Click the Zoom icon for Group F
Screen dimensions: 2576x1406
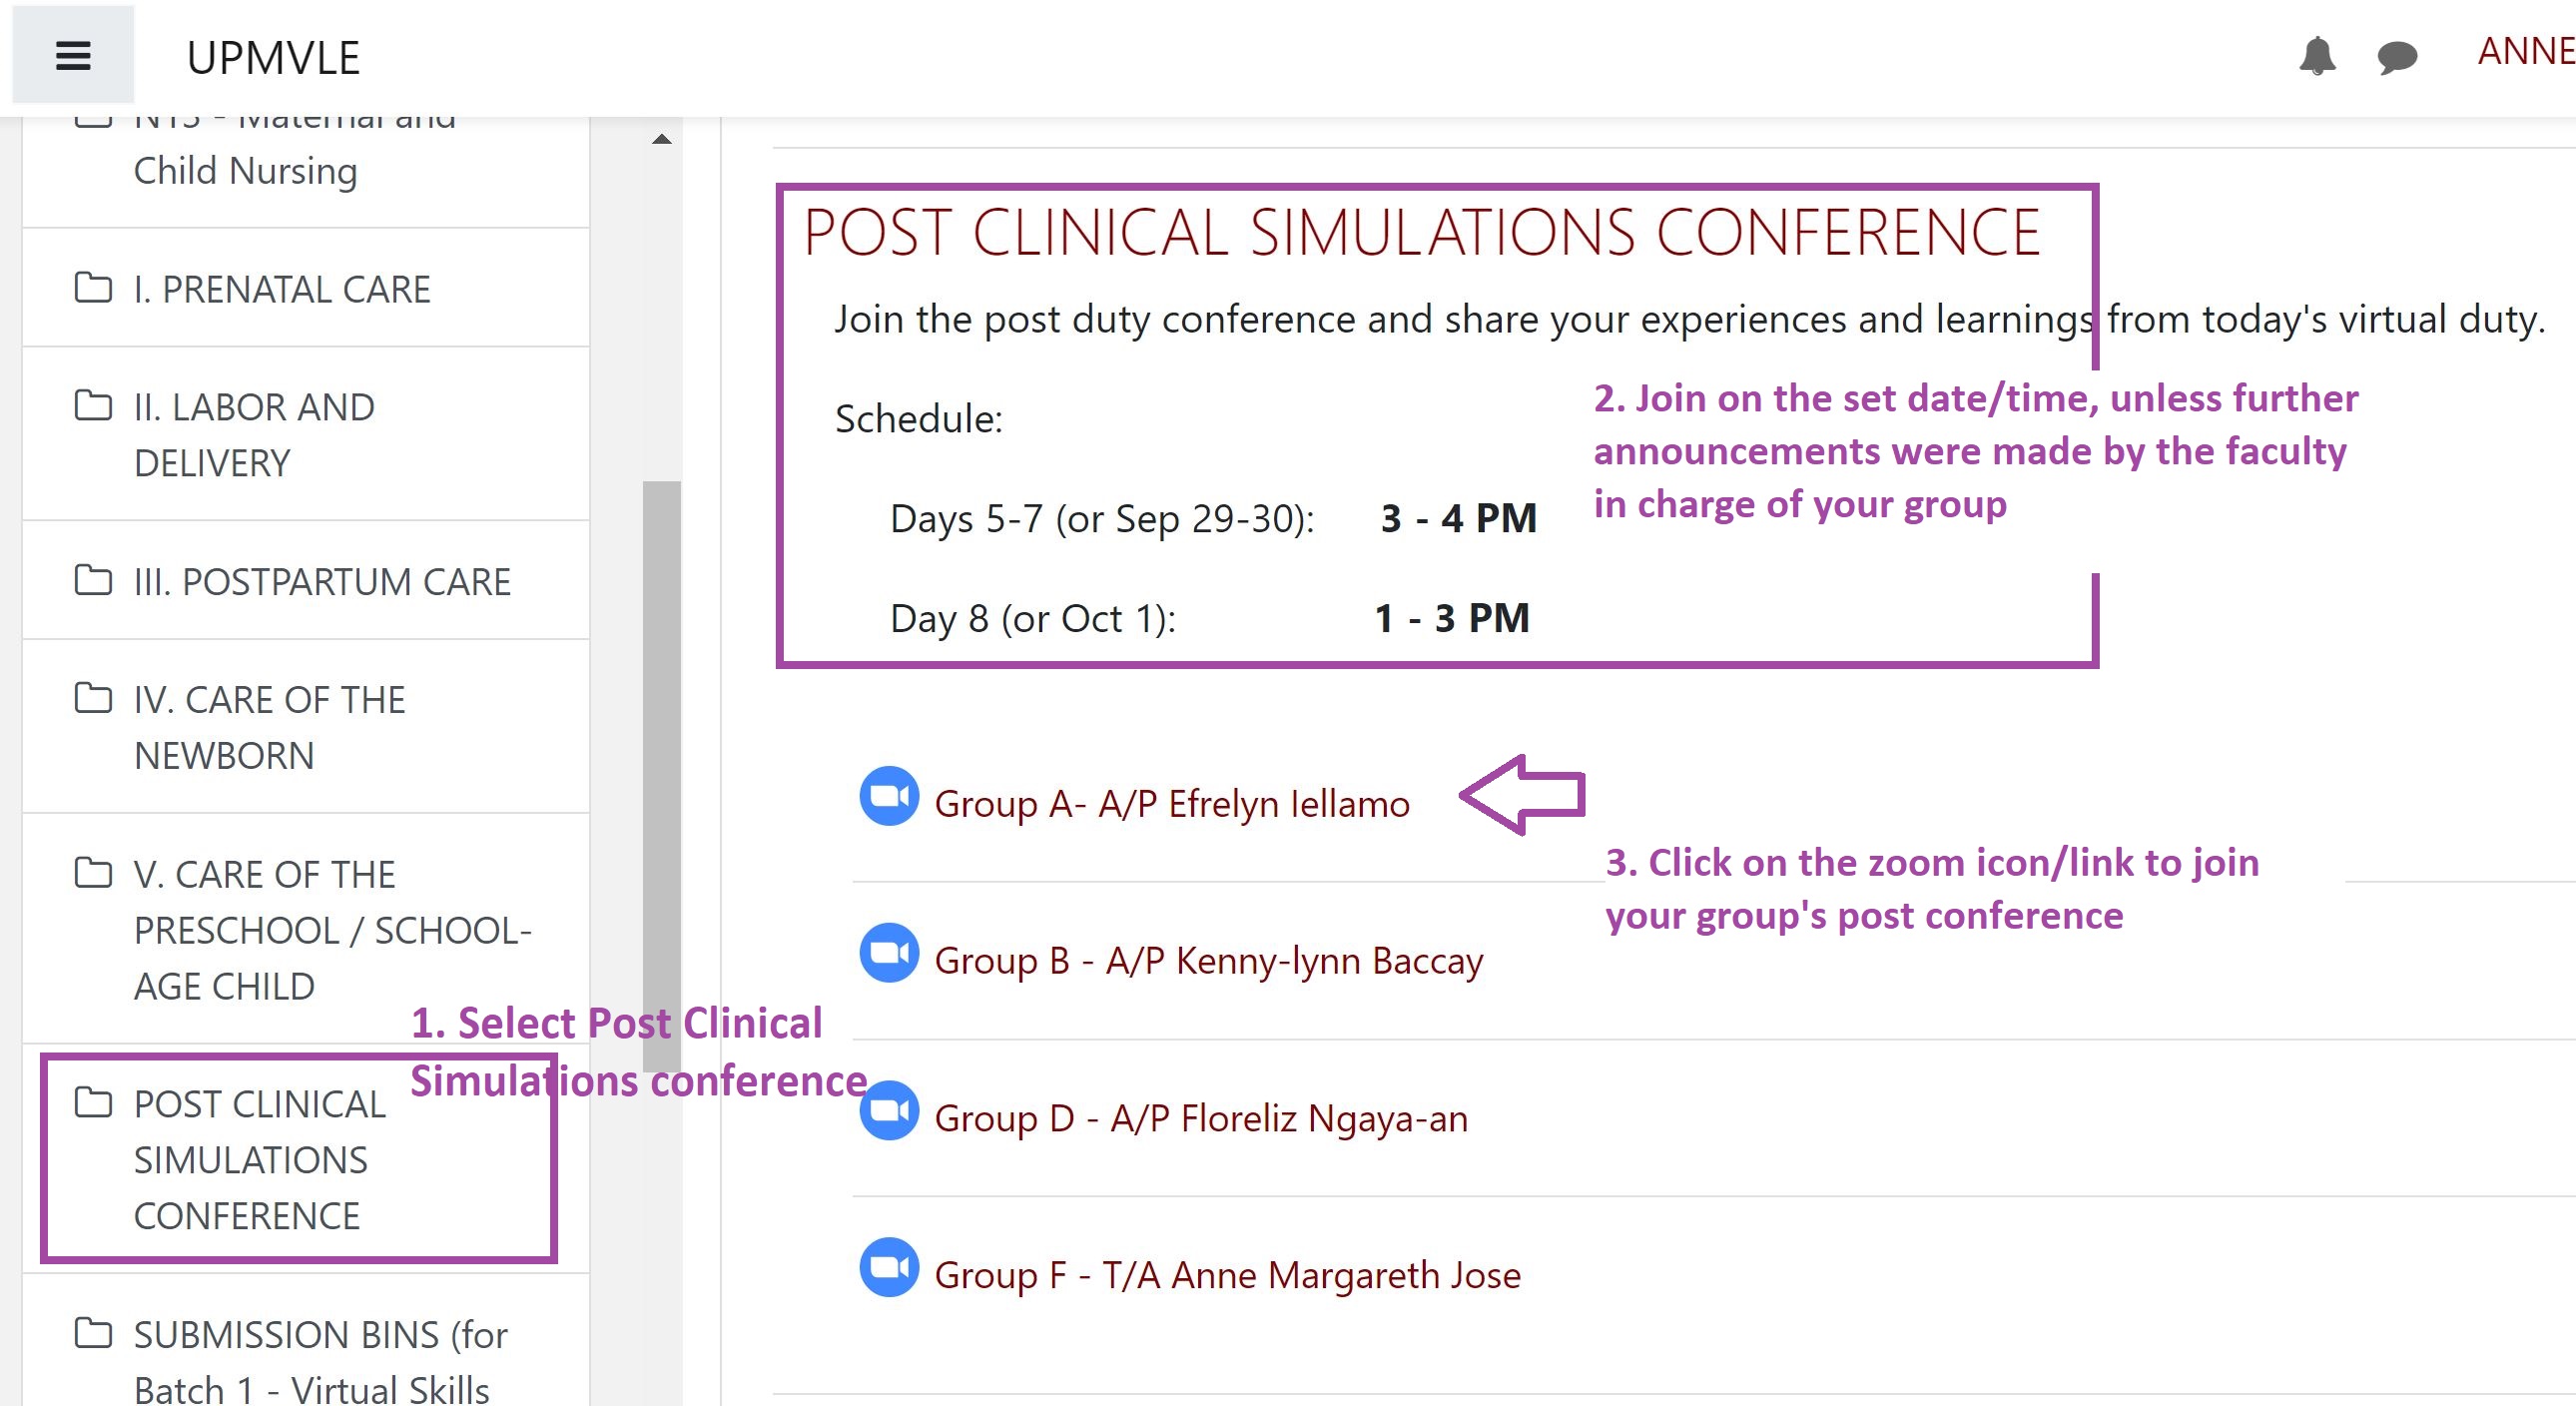(889, 1267)
